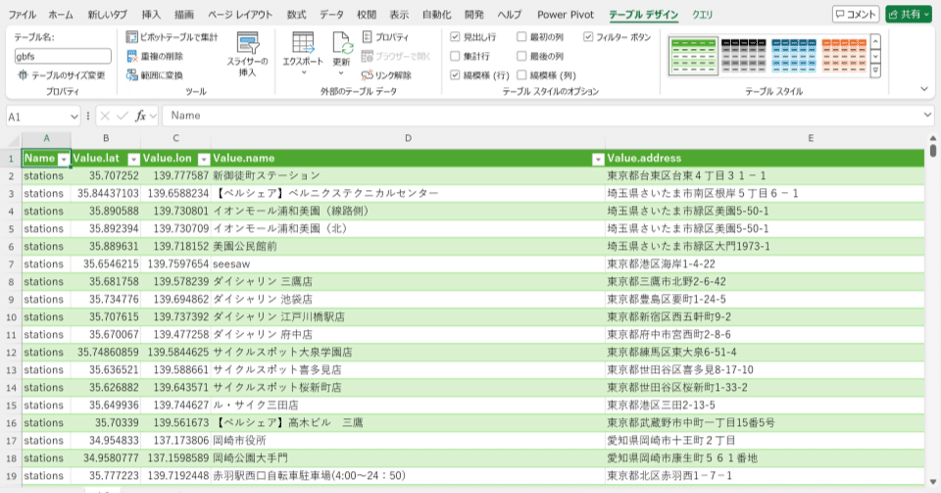Open the Value.lat filter dropdown
Screen dimensions: 941x493
(x=134, y=159)
